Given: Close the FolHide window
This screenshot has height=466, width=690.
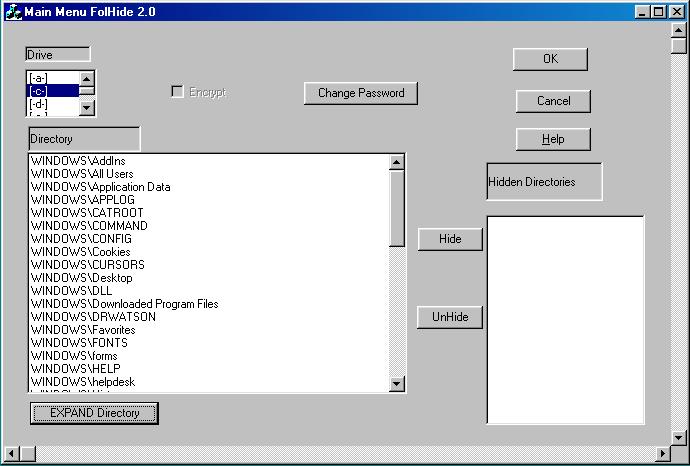Looking at the screenshot, I should [x=676, y=11].
